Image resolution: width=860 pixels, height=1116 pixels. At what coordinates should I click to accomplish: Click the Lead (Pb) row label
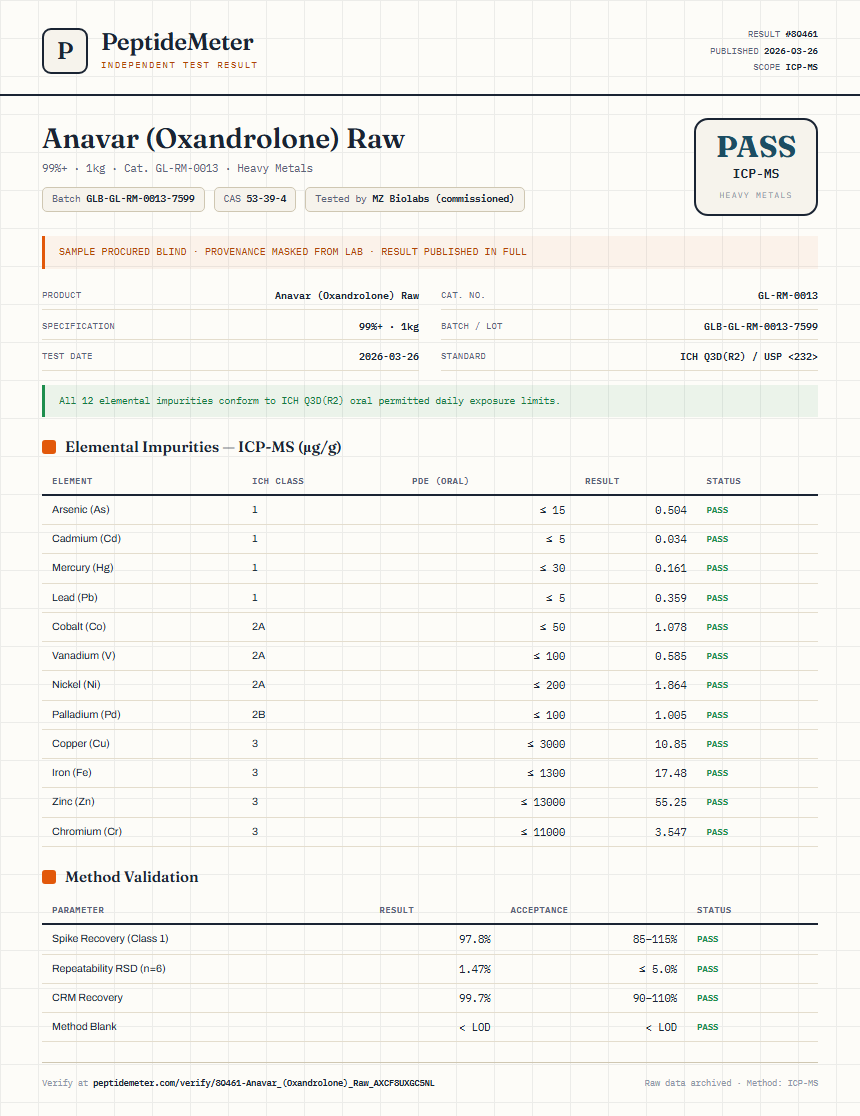click(x=75, y=598)
